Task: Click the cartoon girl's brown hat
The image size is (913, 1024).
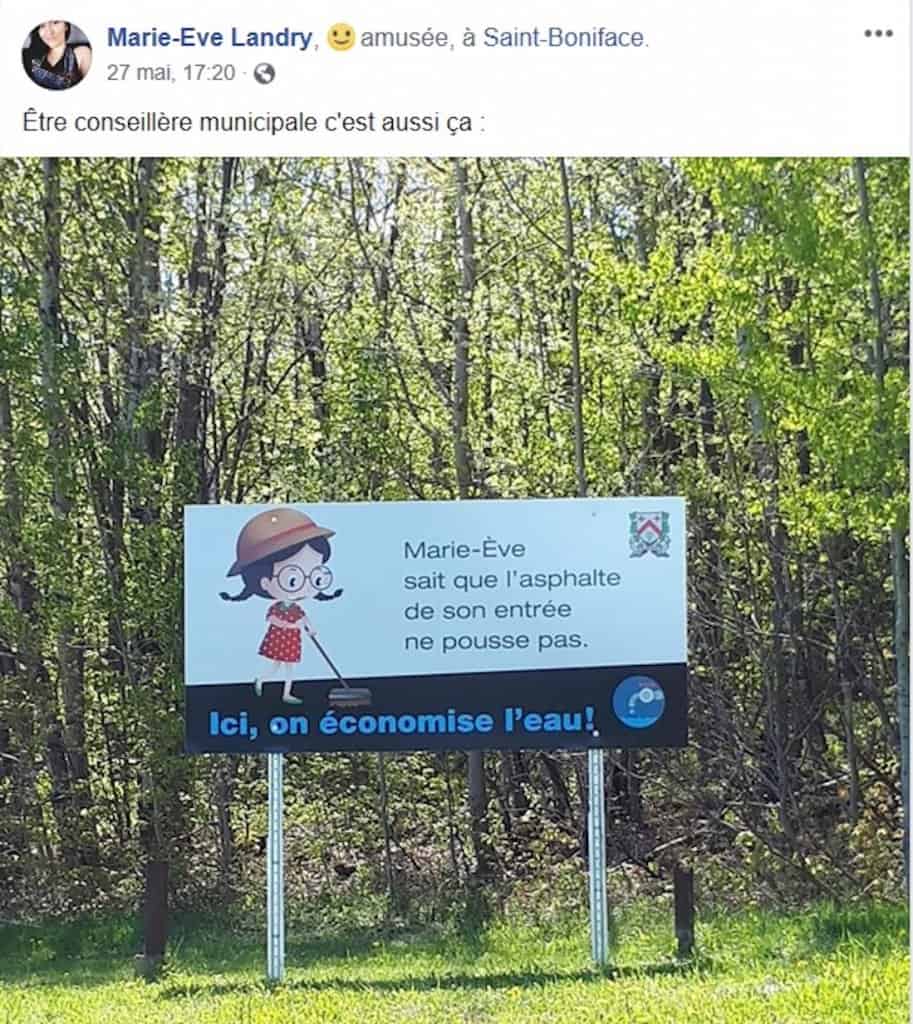Action: click(280, 538)
